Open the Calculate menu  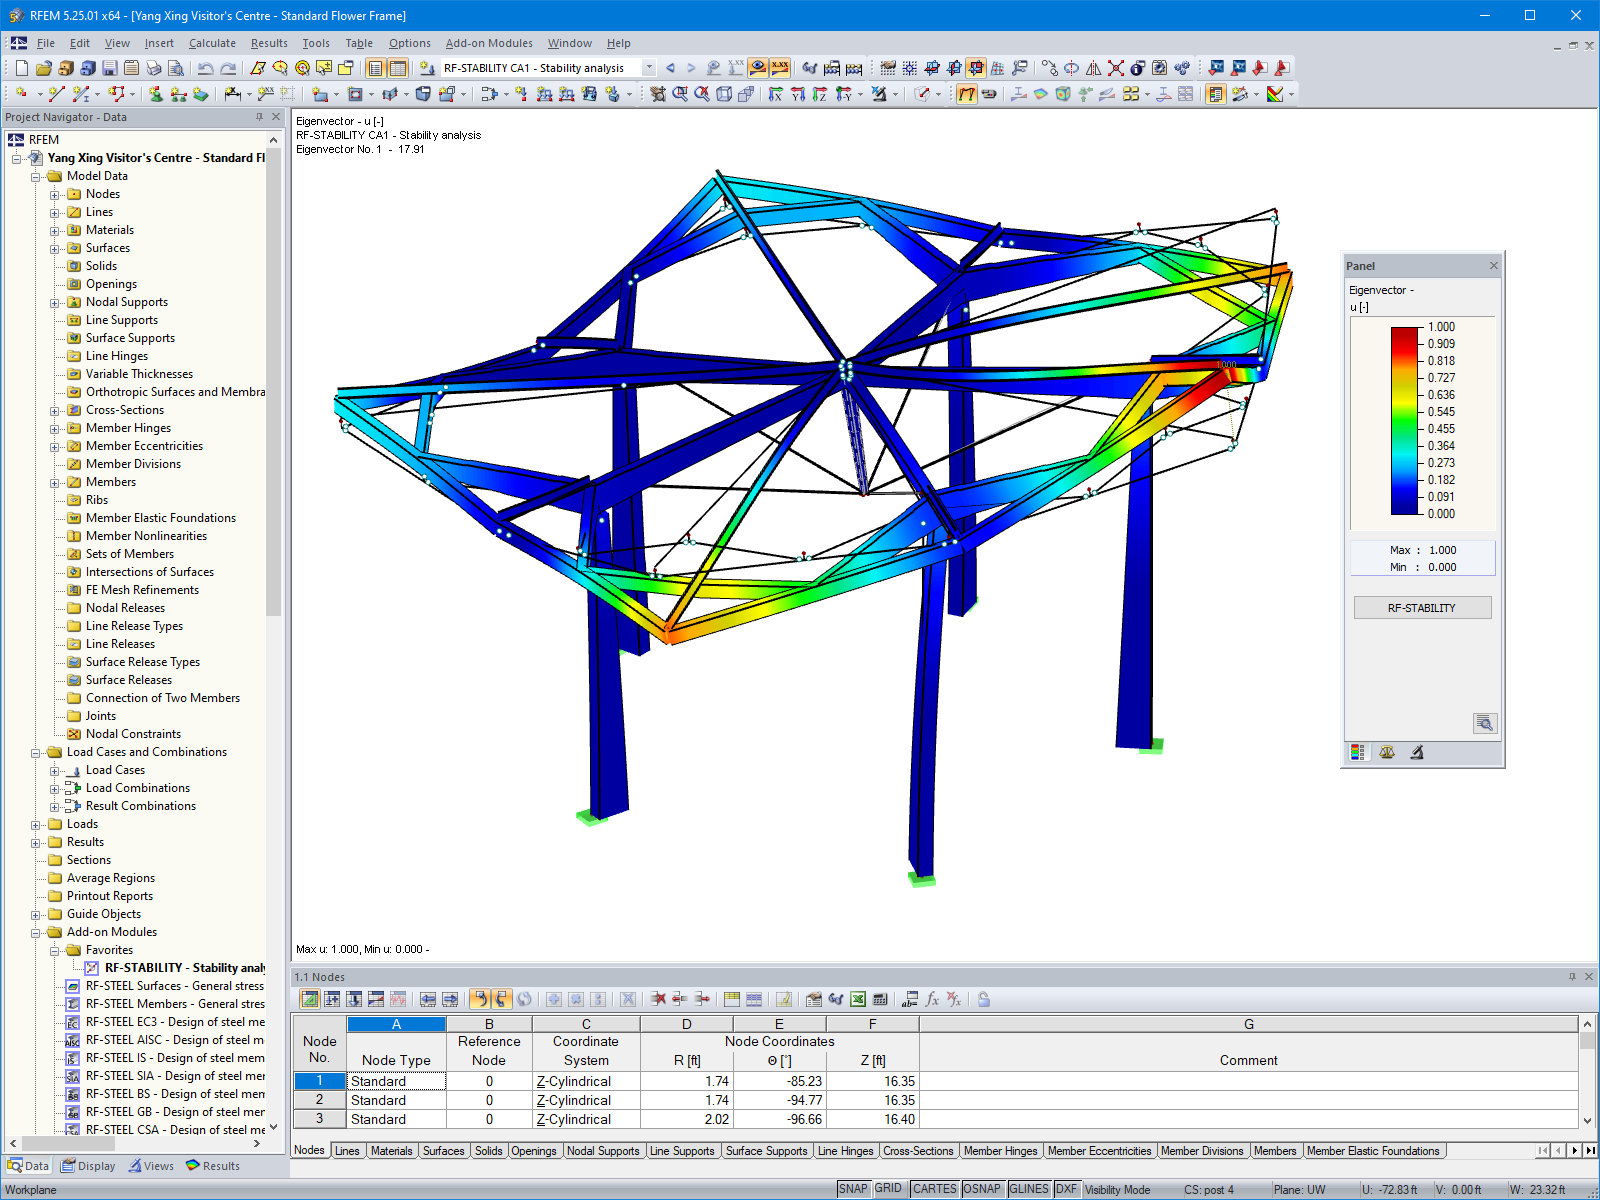[x=212, y=43]
